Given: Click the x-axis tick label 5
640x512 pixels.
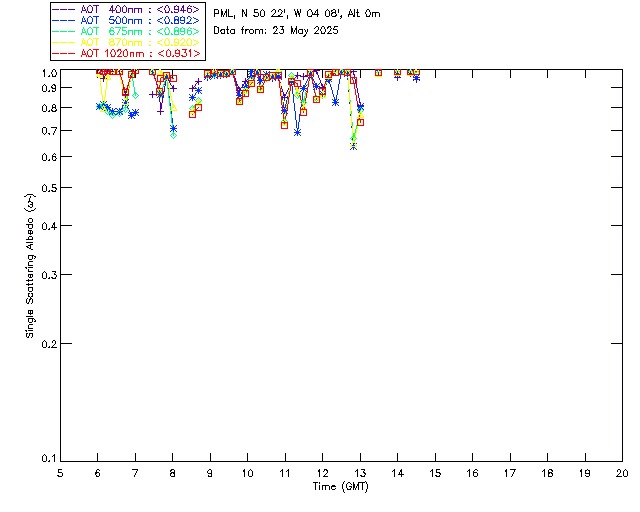Looking at the screenshot, I should [x=61, y=472].
